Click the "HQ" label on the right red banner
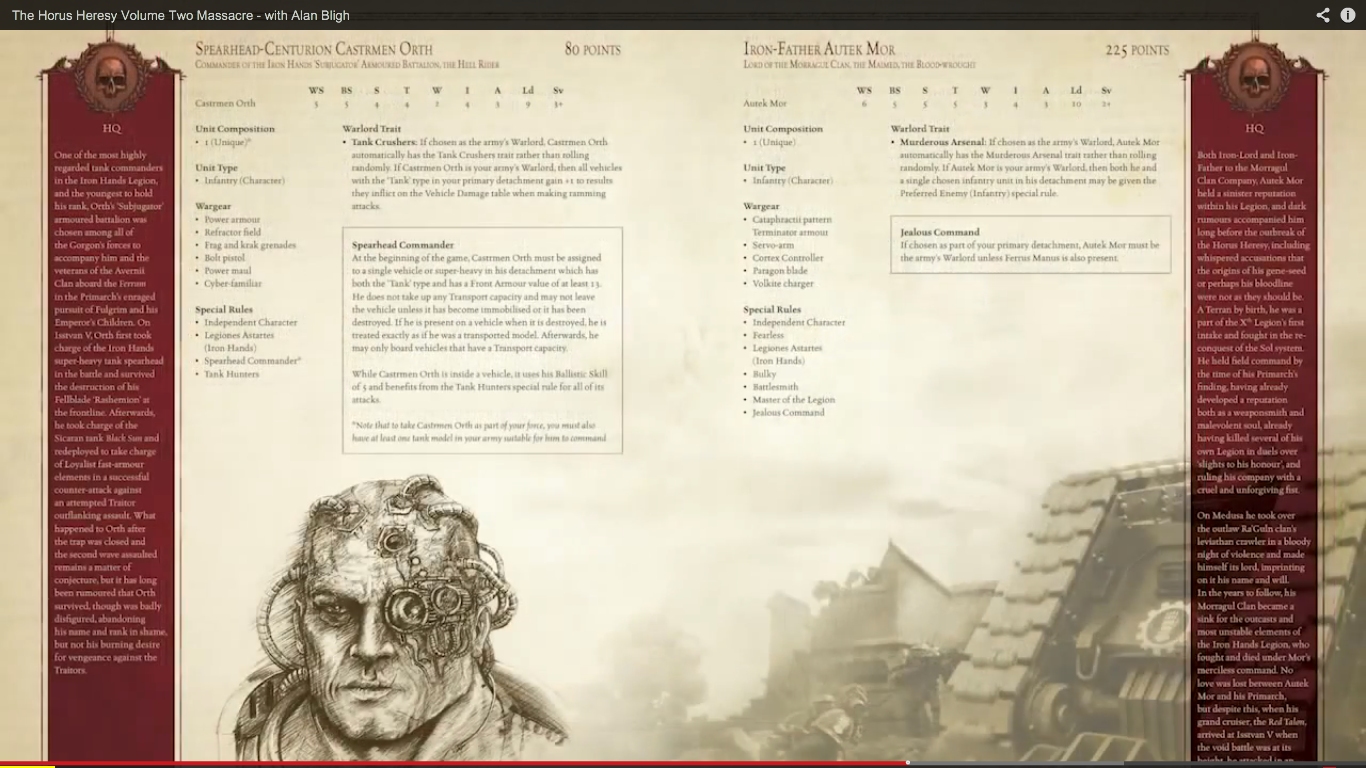1366x768 pixels. (x=1255, y=128)
